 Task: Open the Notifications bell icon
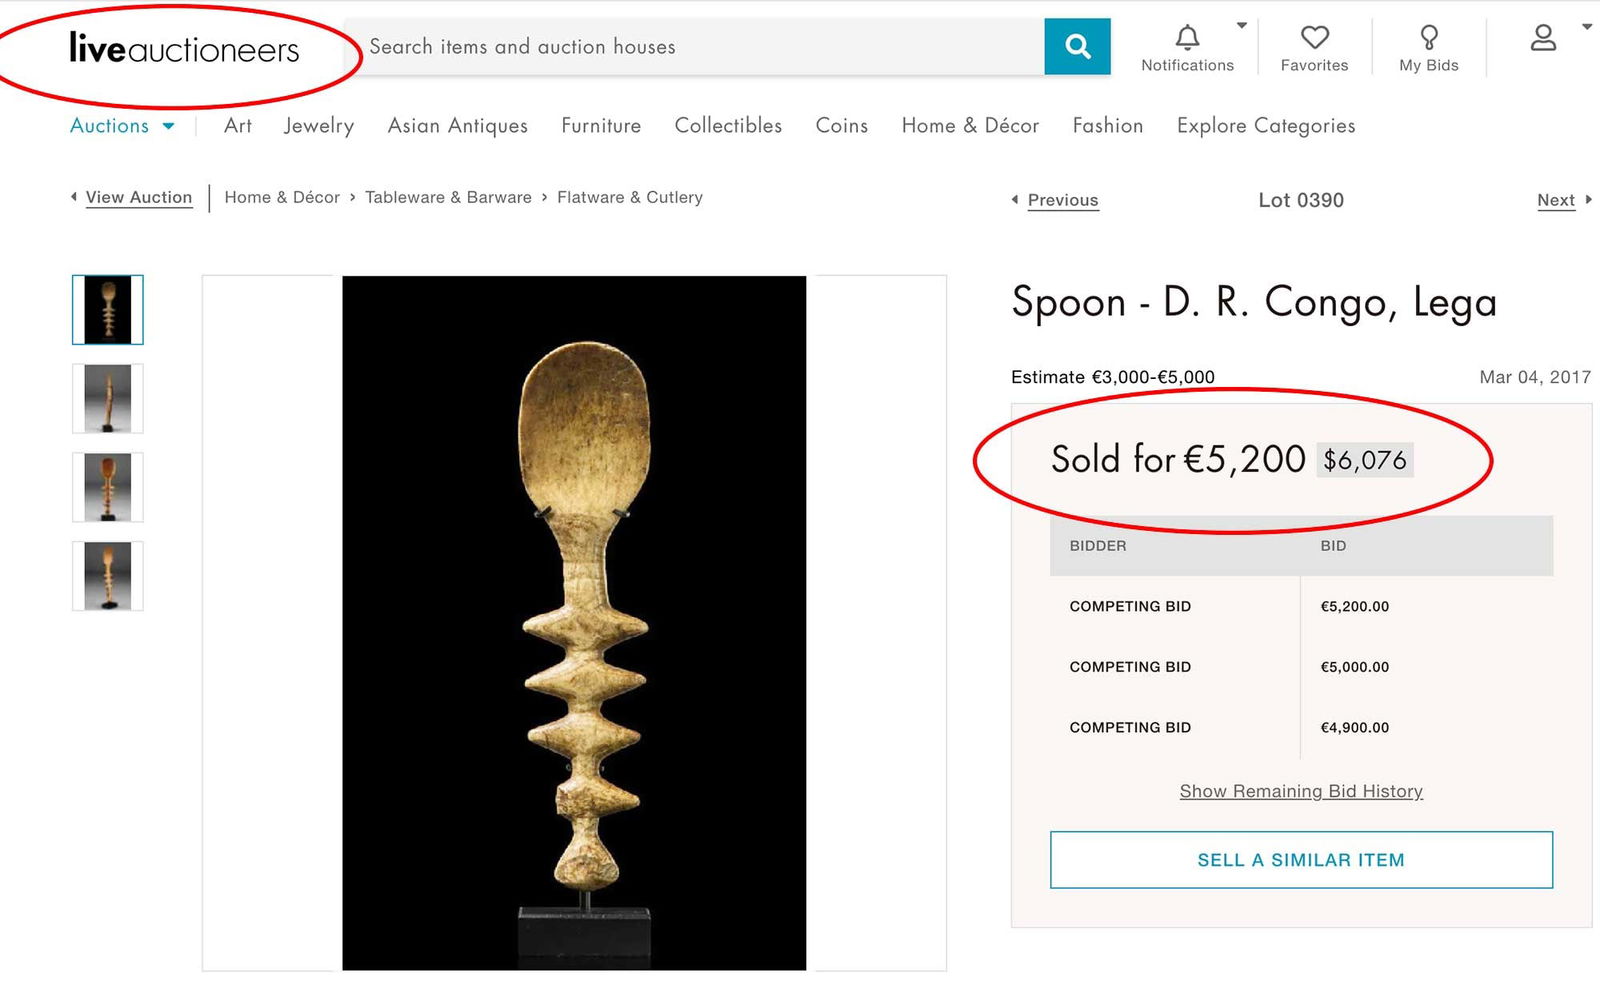[x=1187, y=38]
